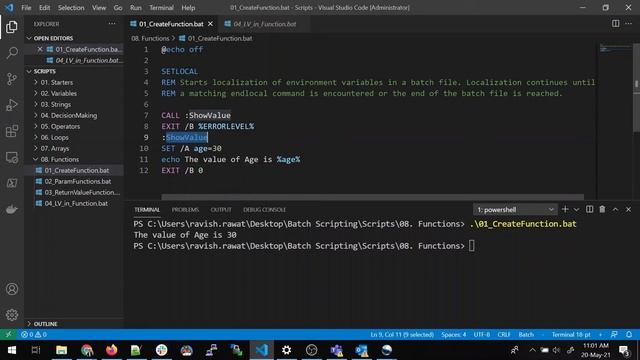Viewport: 640px width, 360px height.
Task: Open the Docker view in activity bar
Action: [12, 209]
